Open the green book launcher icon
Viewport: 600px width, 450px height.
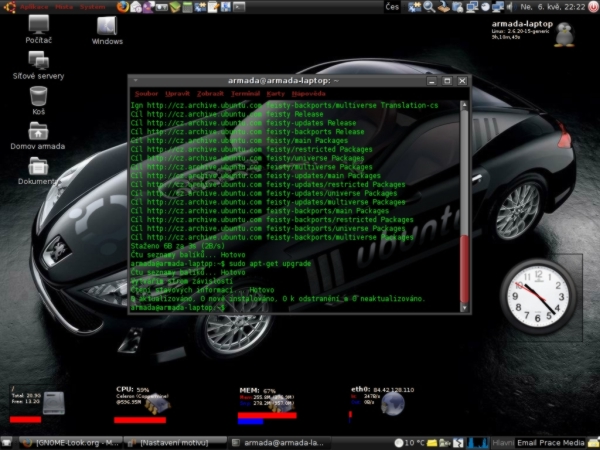[x=175, y=7]
